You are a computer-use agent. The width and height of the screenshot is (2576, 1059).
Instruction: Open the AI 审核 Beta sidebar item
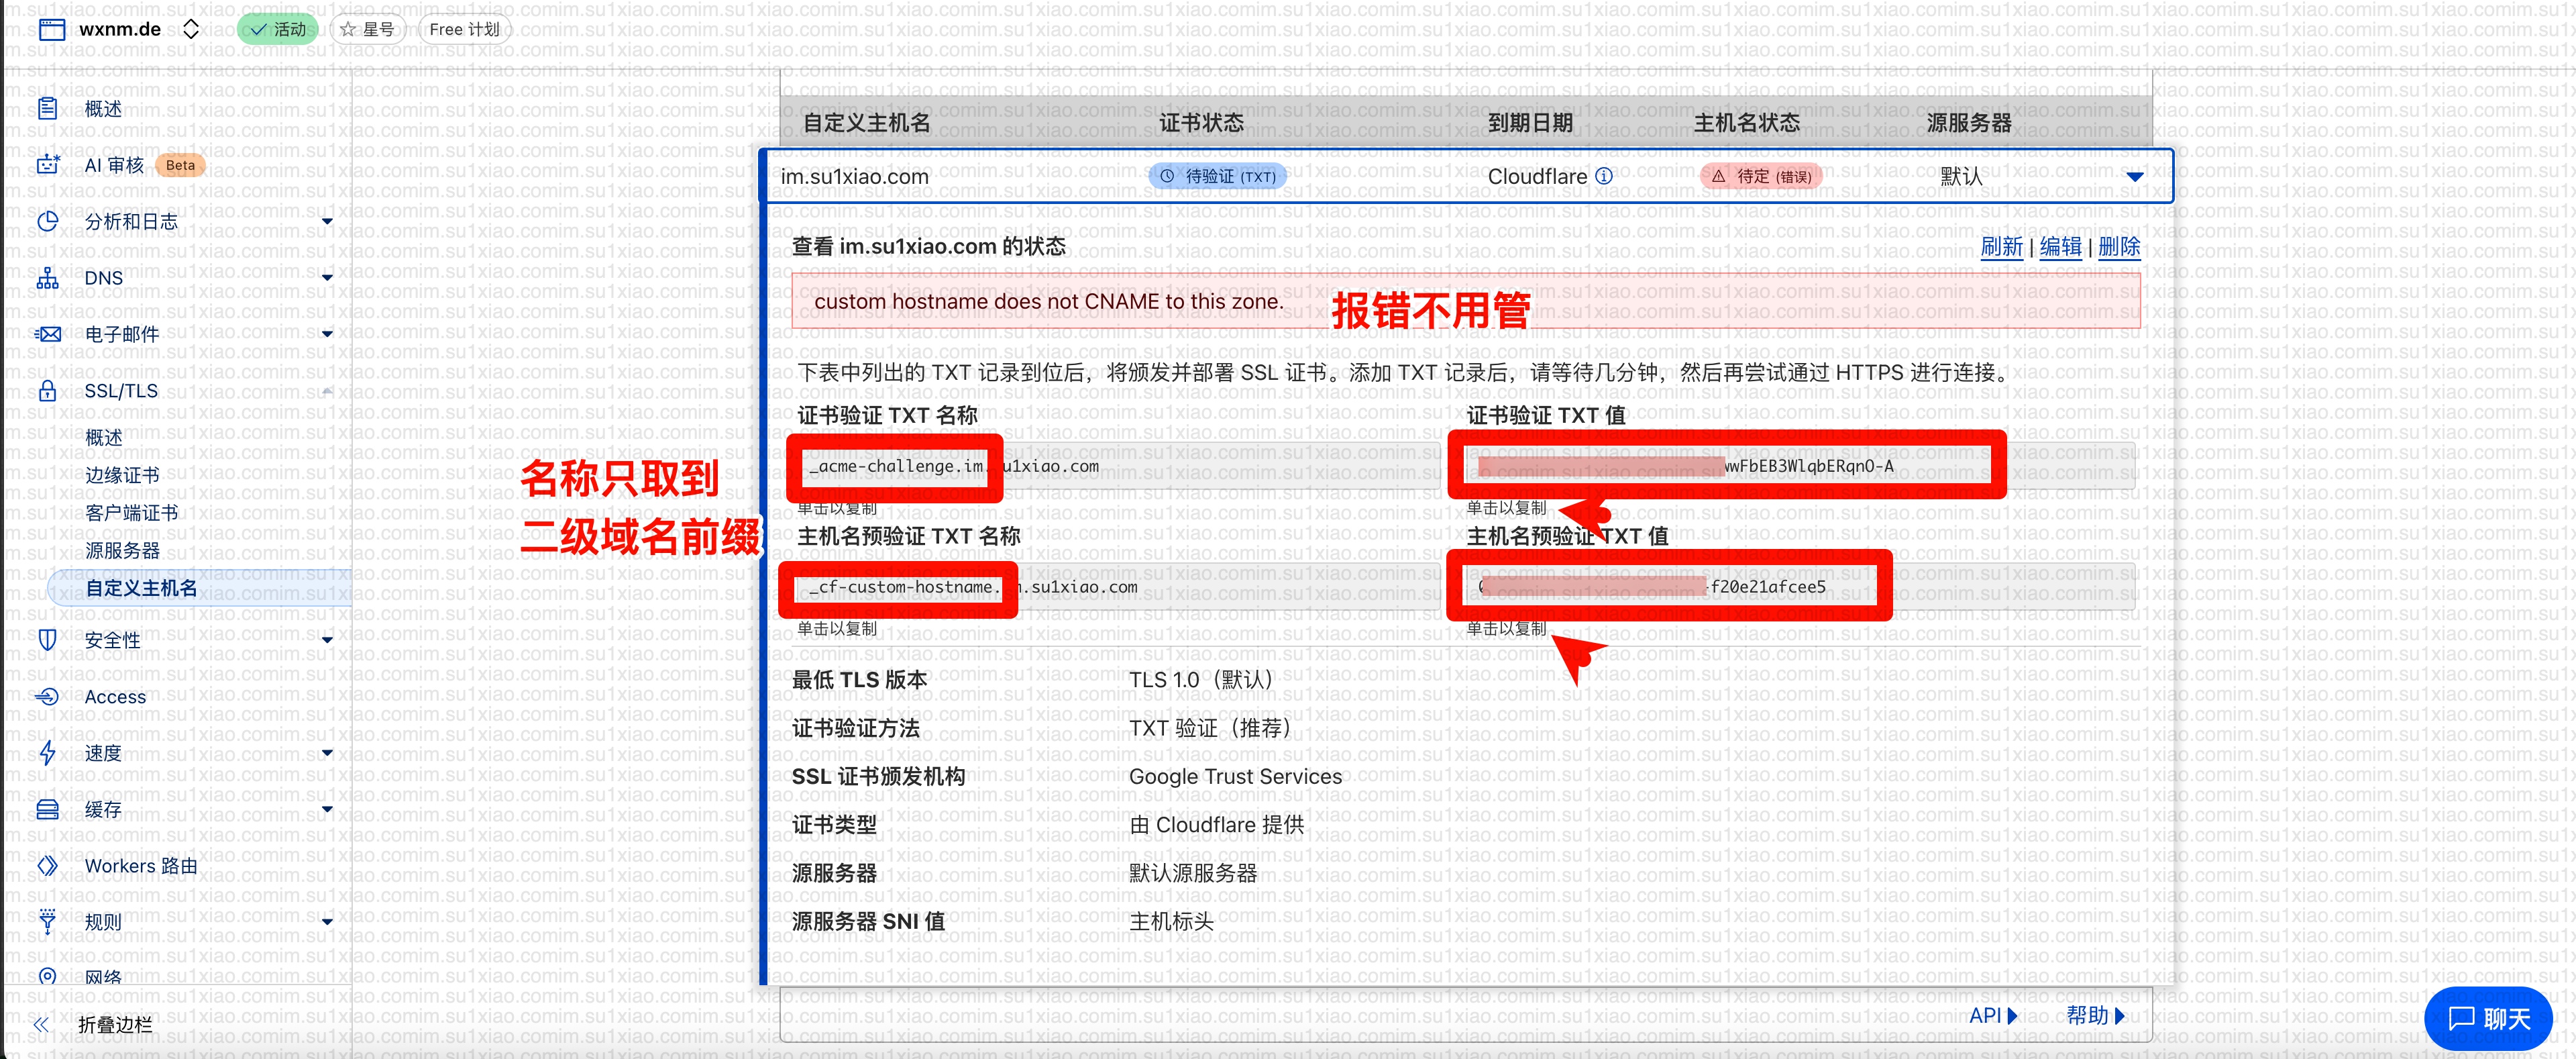pos(114,165)
